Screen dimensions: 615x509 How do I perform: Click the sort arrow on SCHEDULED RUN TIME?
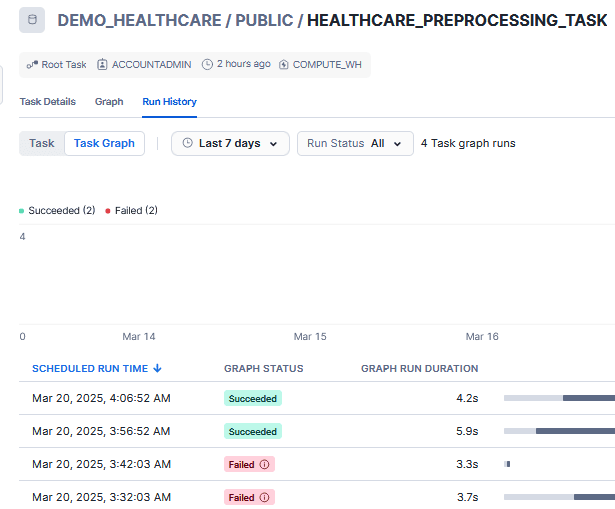tap(157, 368)
